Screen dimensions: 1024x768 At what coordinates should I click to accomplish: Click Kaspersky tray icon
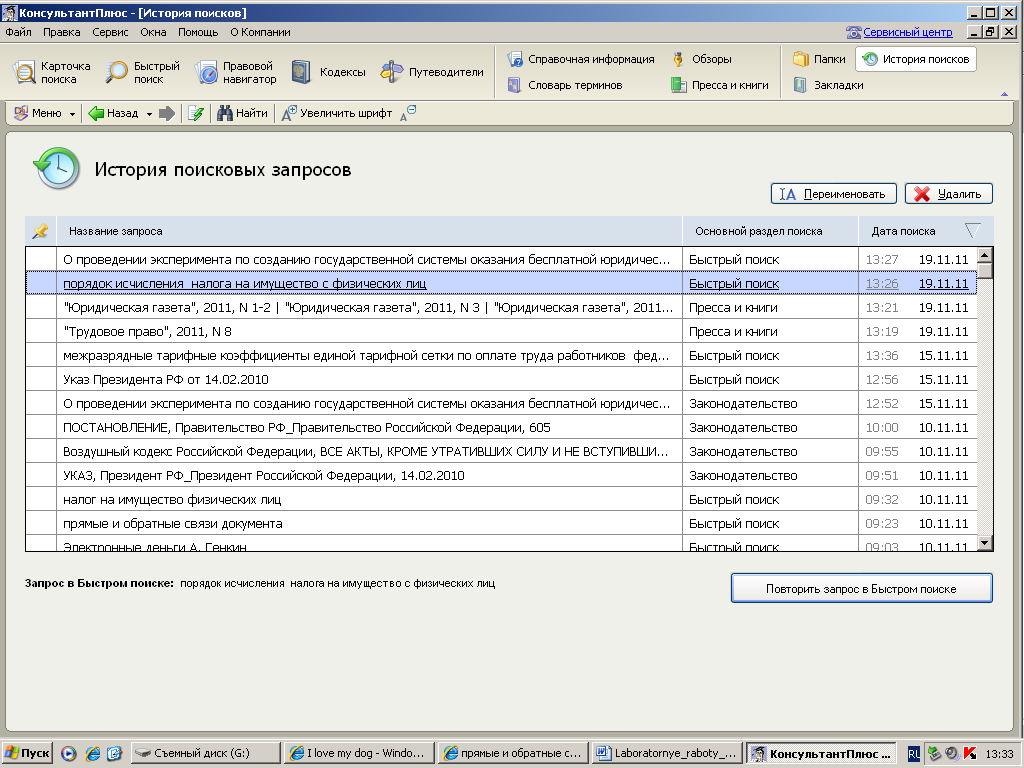click(970, 754)
